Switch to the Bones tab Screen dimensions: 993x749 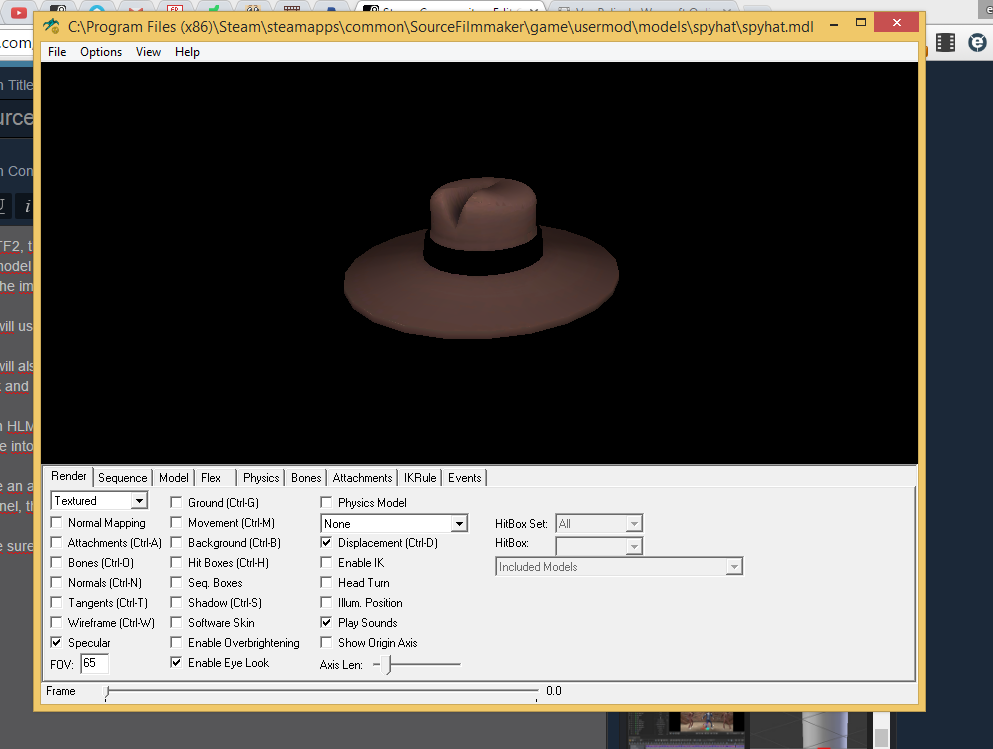pos(306,478)
